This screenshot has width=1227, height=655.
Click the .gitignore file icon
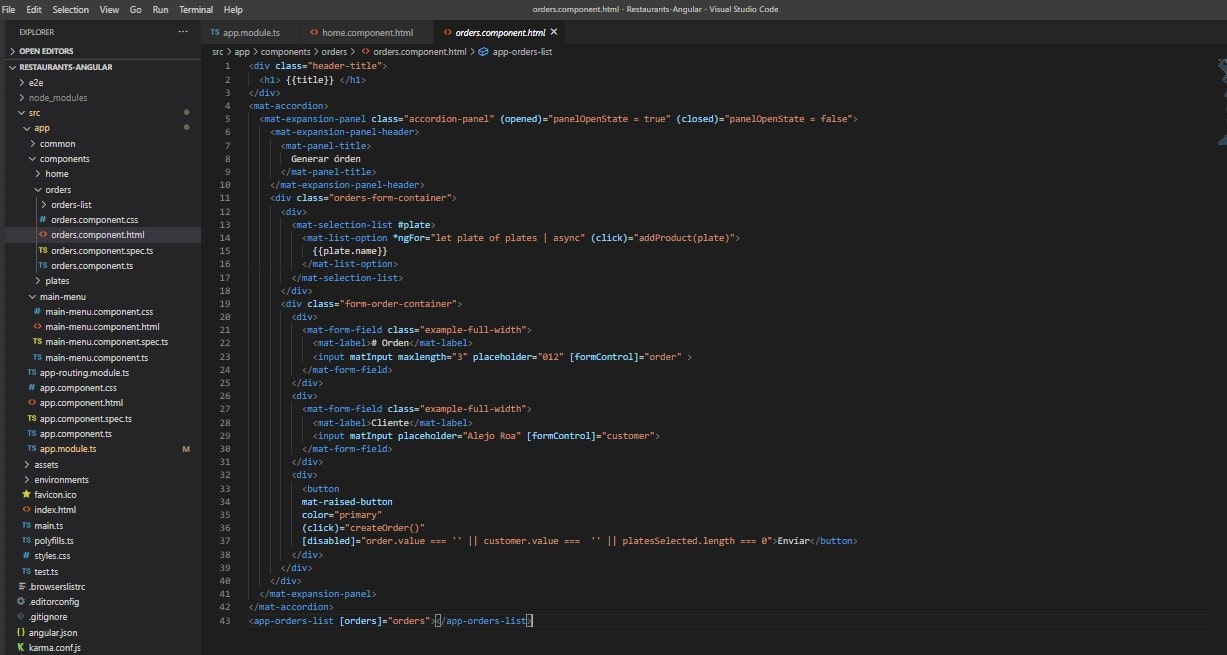tap(20, 617)
